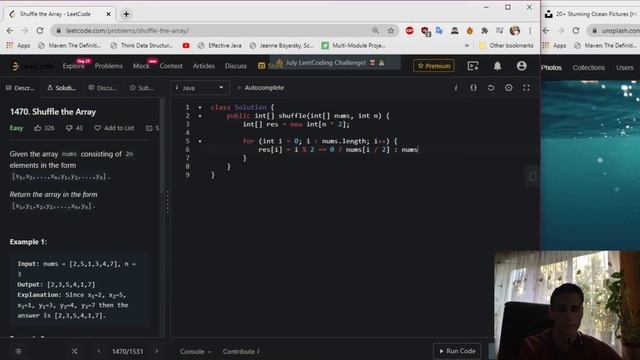Open the Chrome three-dot menu

click(x=530, y=31)
